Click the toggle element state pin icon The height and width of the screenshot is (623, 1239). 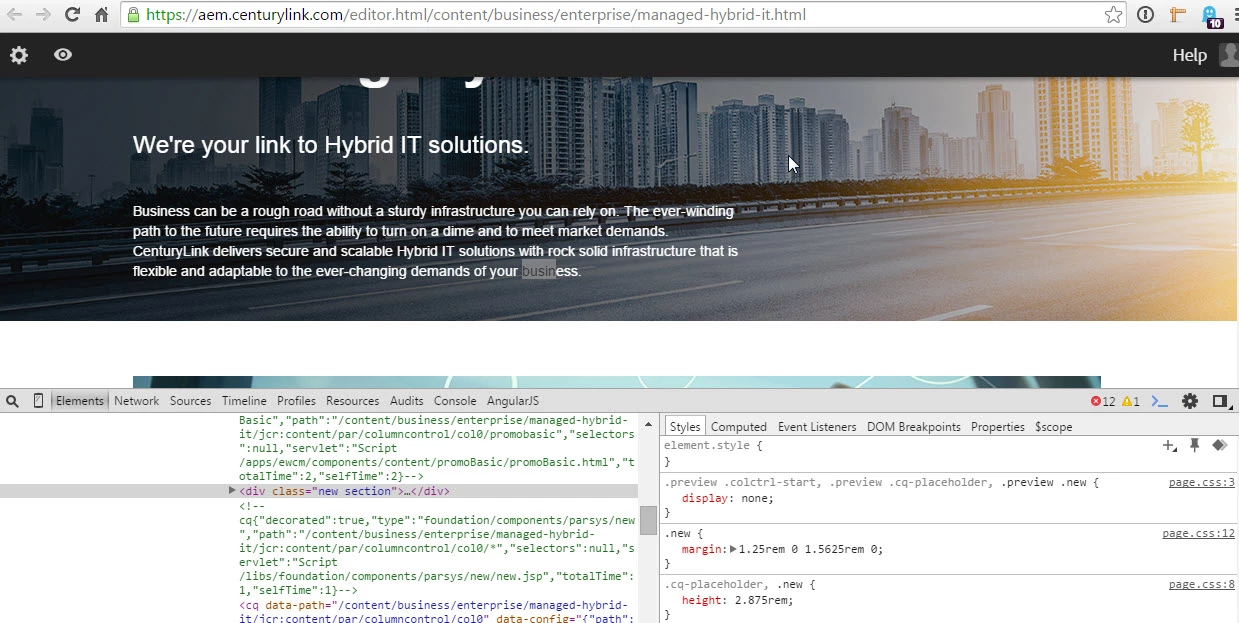[1194, 446]
